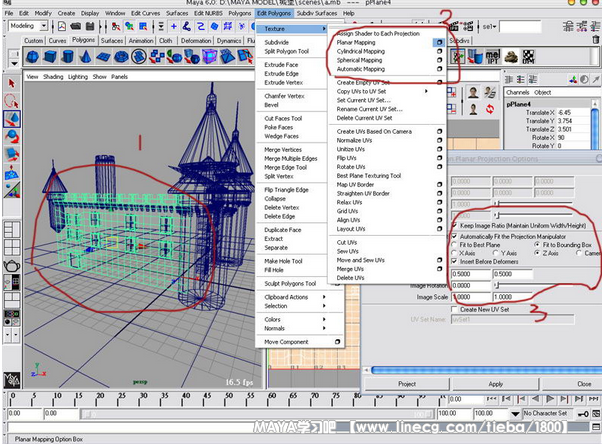Activate the scale tool
Image resolution: width=605 pixels, height=444 pixels.
(12, 154)
